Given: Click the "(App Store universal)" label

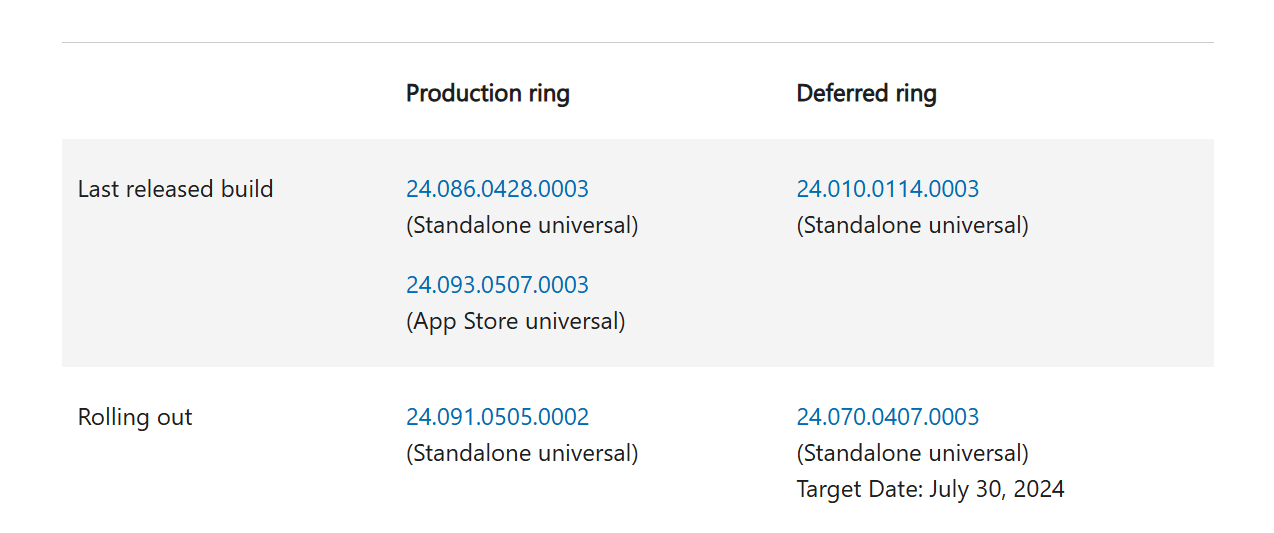Looking at the screenshot, I should 515,321.
